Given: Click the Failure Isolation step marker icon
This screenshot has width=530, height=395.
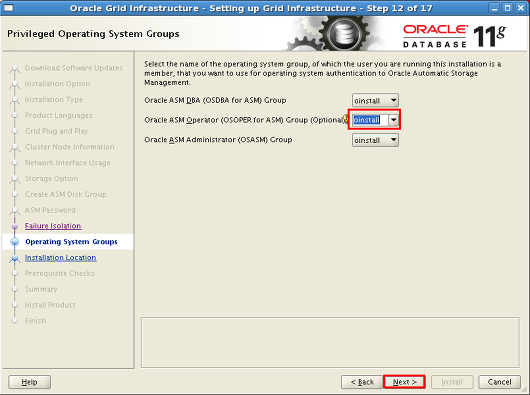Looking at the screenshot, I should coord(15,226).
